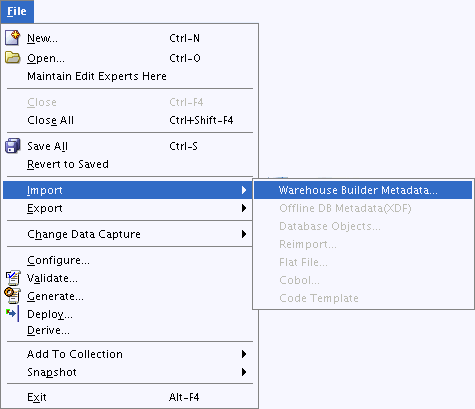This screenshot has width=475, height=409.
Task: Click the Open folder icon
Action: (13, 57)
